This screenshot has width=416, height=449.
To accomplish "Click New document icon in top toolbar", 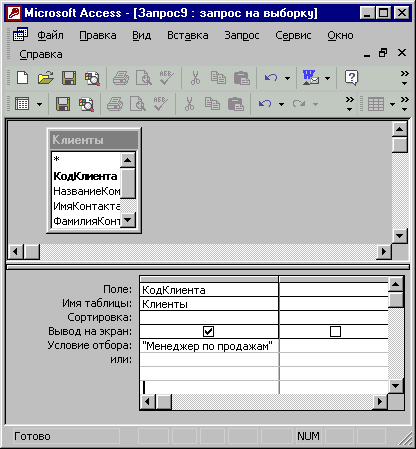I will point(22,78).
